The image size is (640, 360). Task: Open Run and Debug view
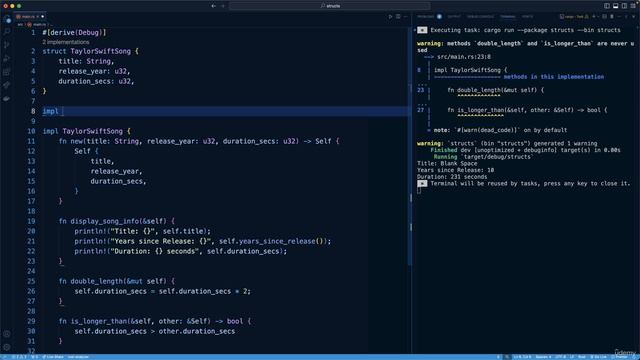click(x=7, y=58)
